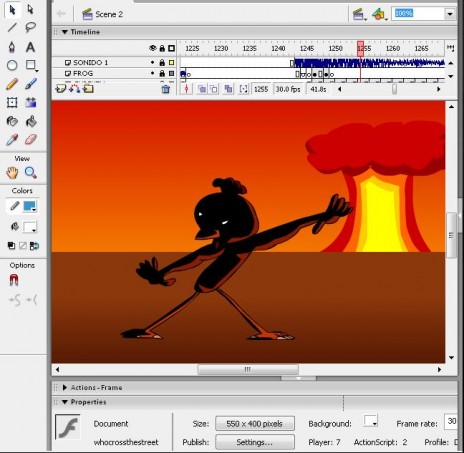Select the FROG layer
This screenshot has height=453, width=464.
[x=83, y=73]
